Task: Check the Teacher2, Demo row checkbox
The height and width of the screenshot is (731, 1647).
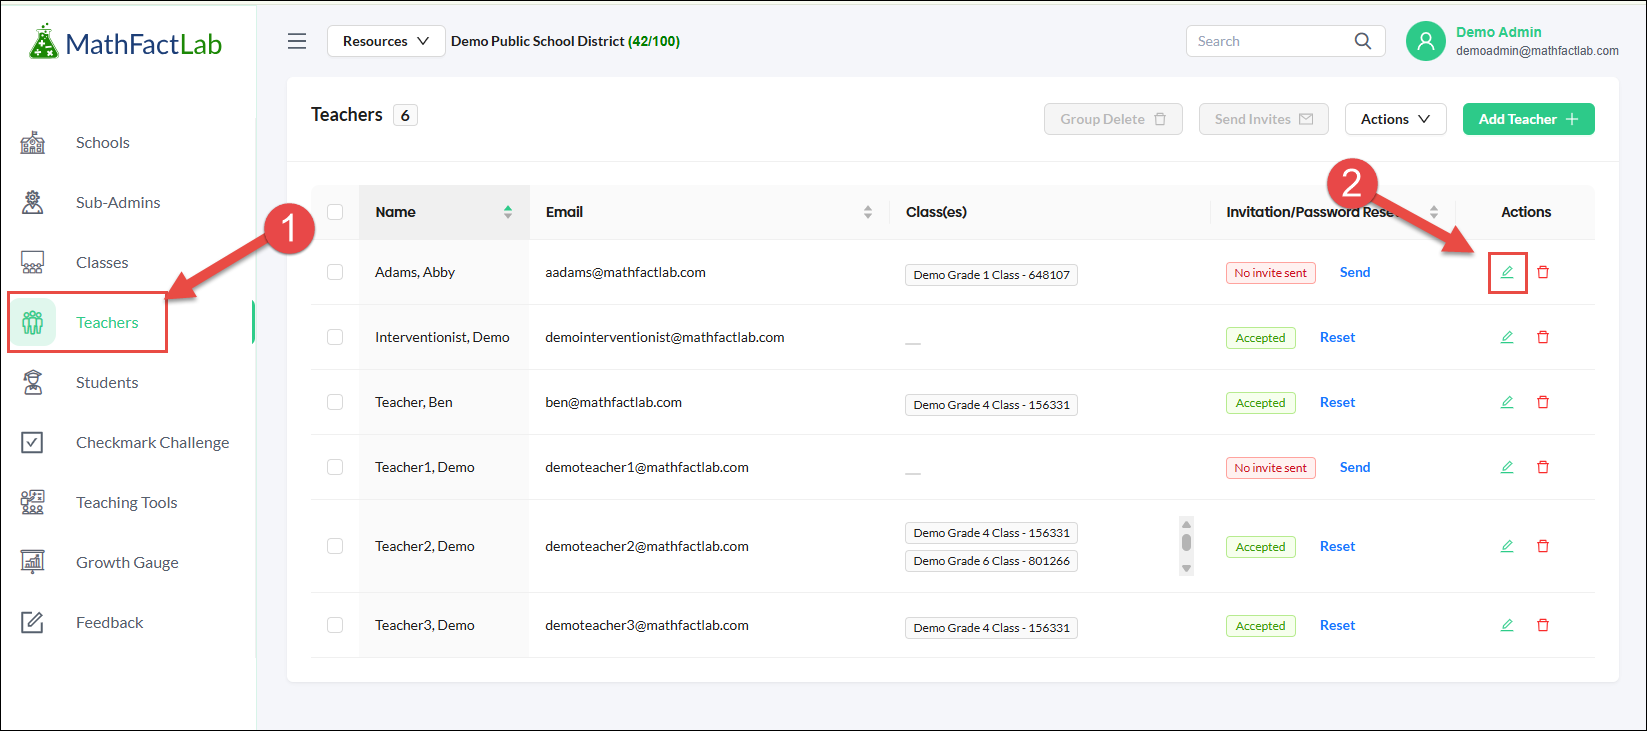Action: tap(335, 546)
